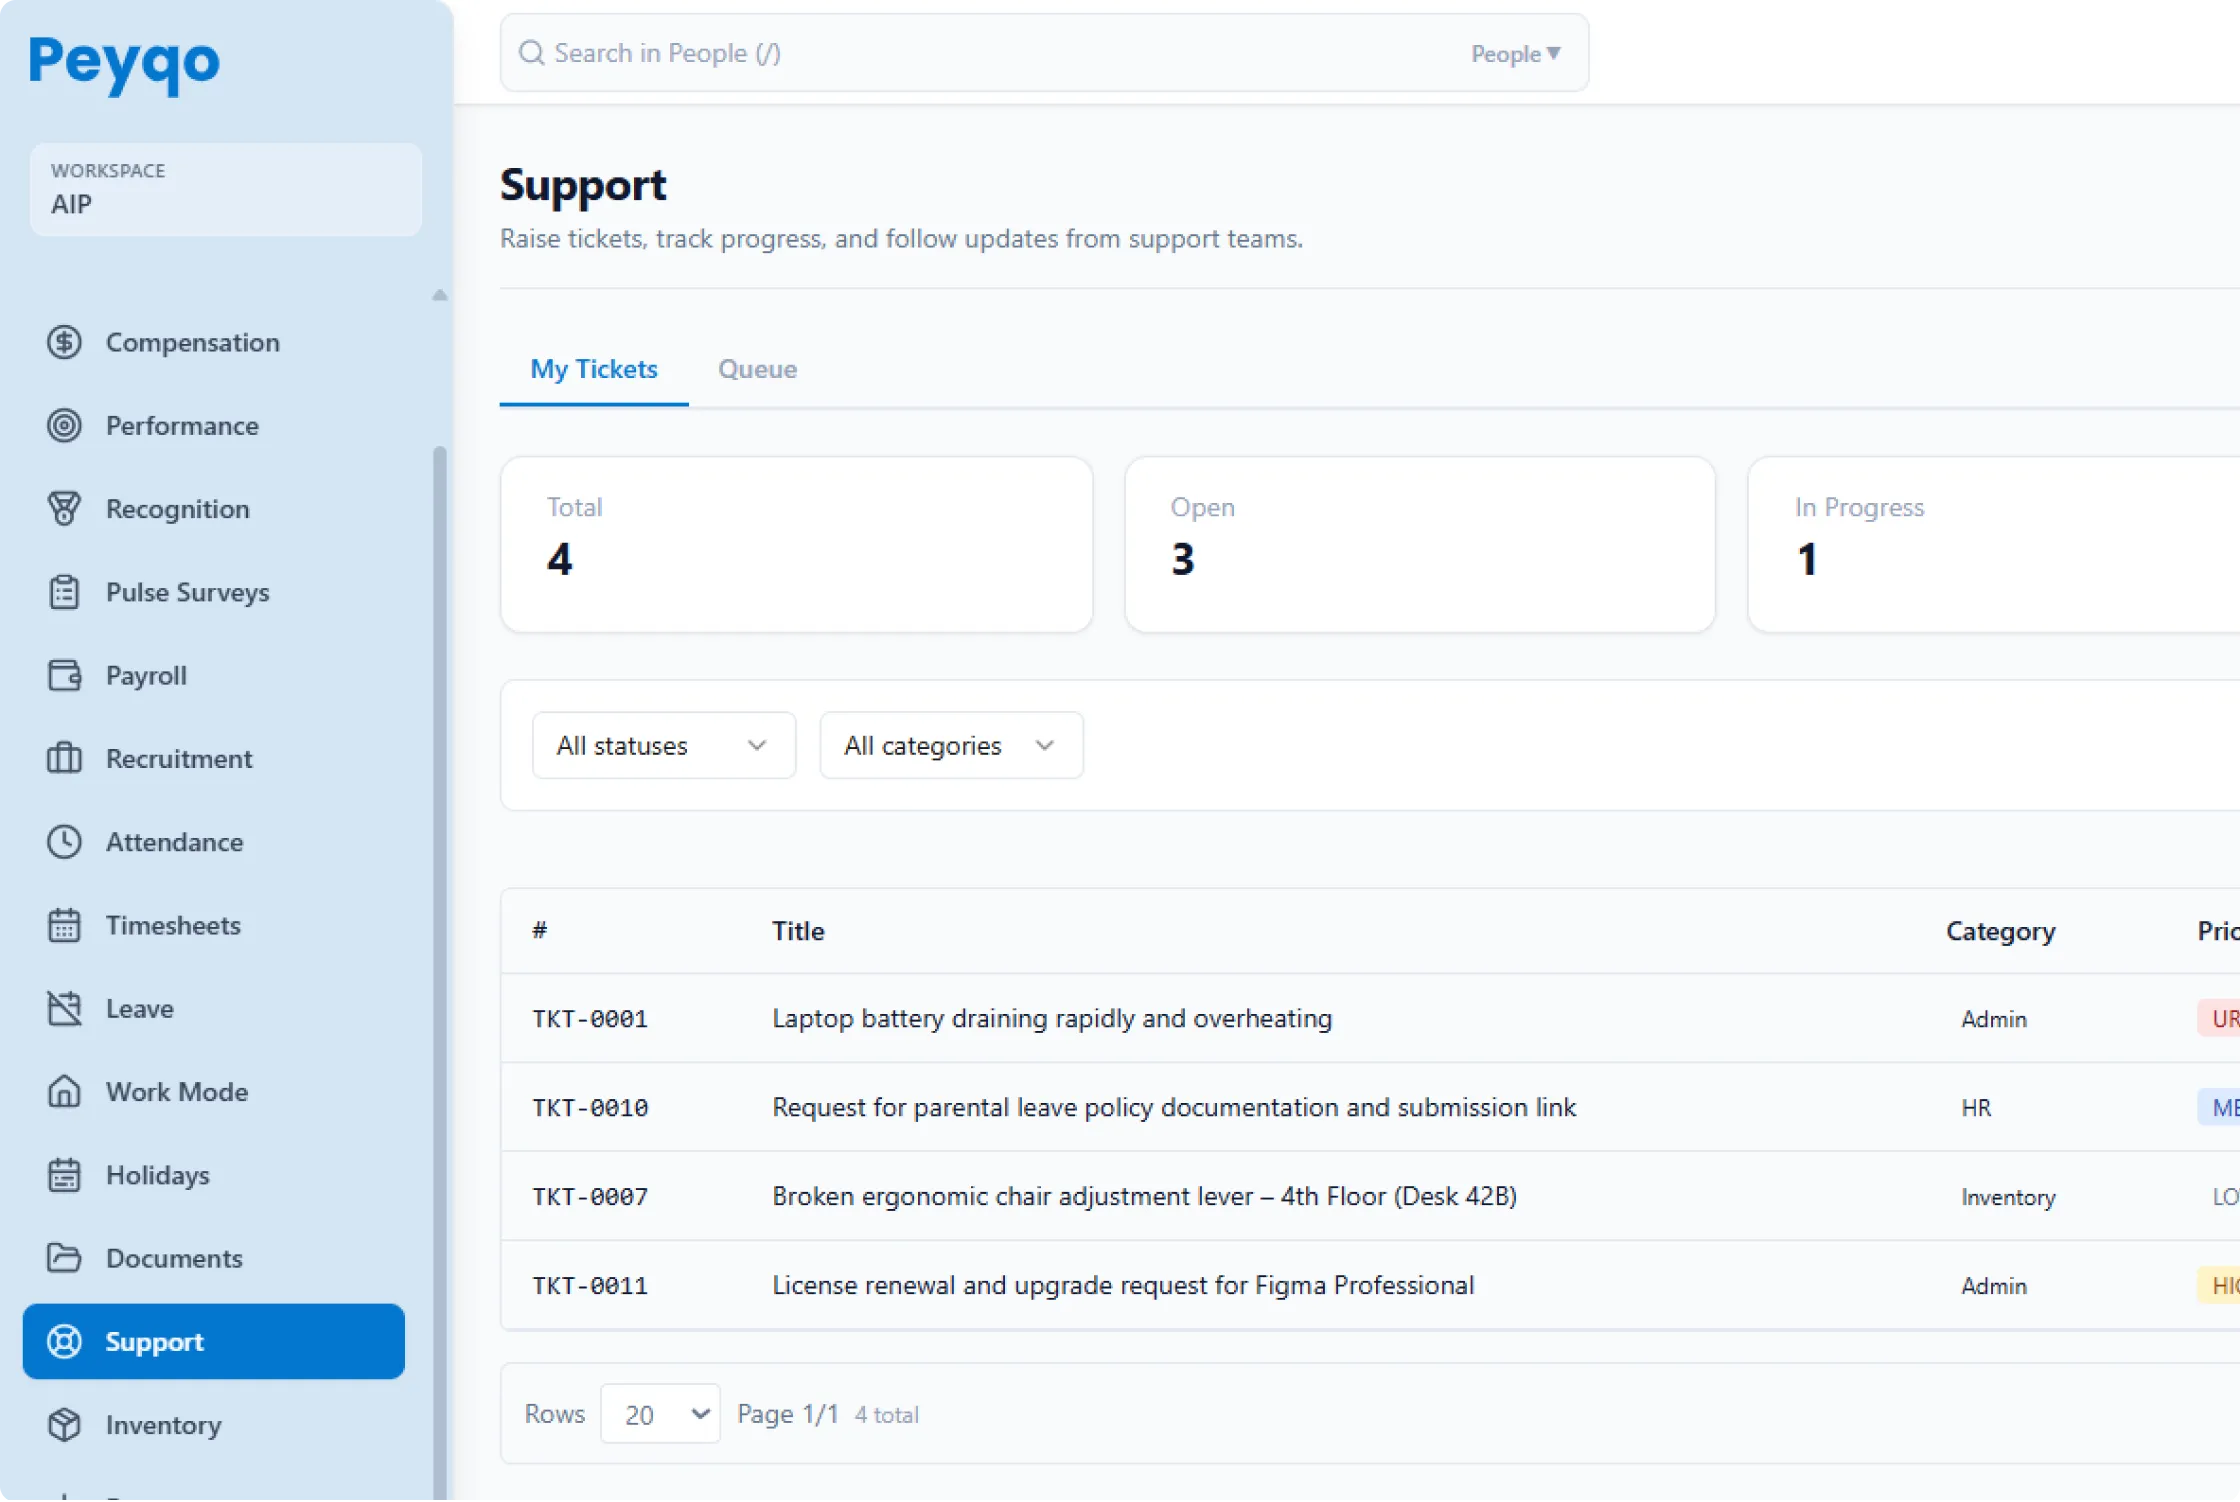Click the Total tickets card
This screenshot has width=2240, height=1502.
click(x=796, y=545)
